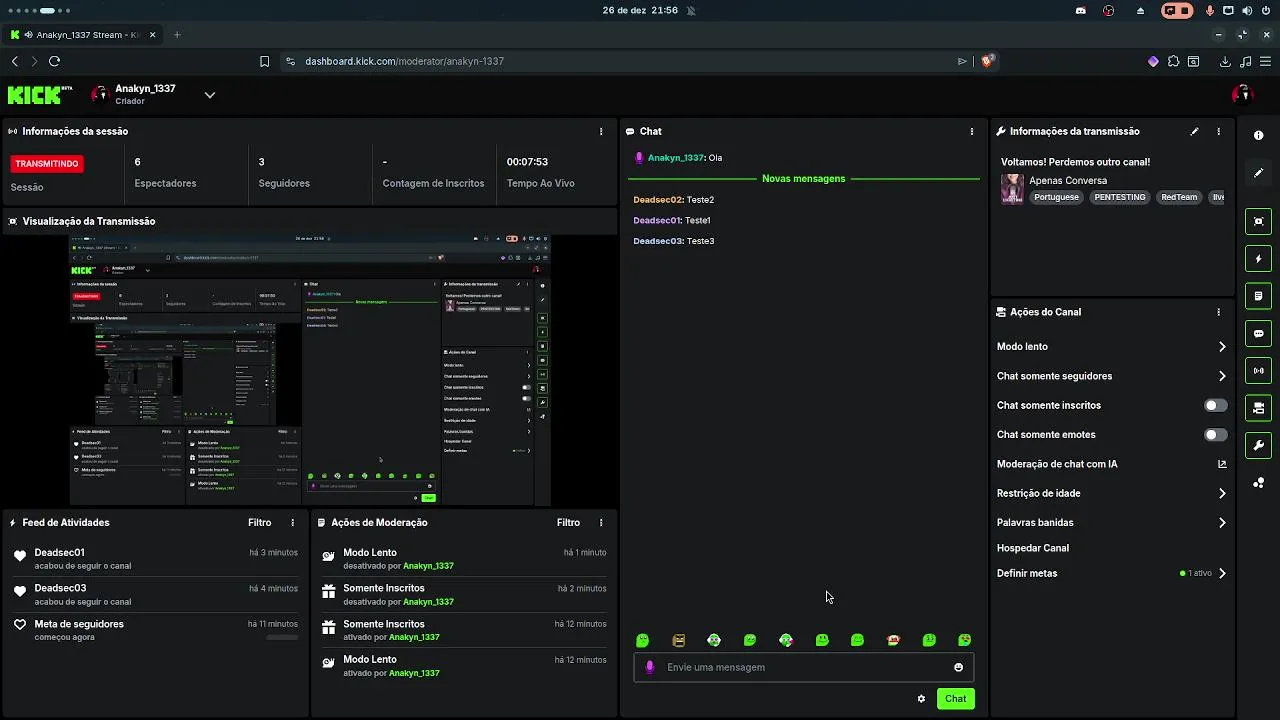Toggle the fullscreen-frame widget icon in sidebar

1258,222
